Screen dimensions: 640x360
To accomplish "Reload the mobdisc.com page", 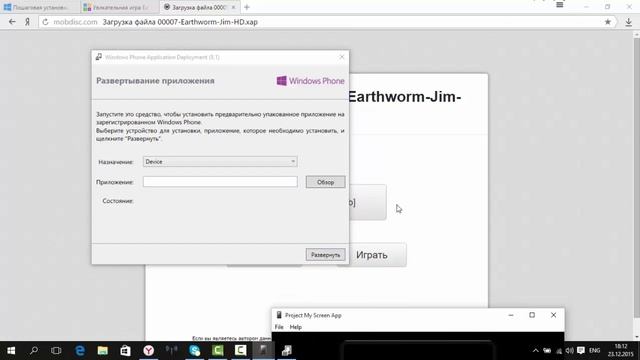I will (x=45, y=22).
